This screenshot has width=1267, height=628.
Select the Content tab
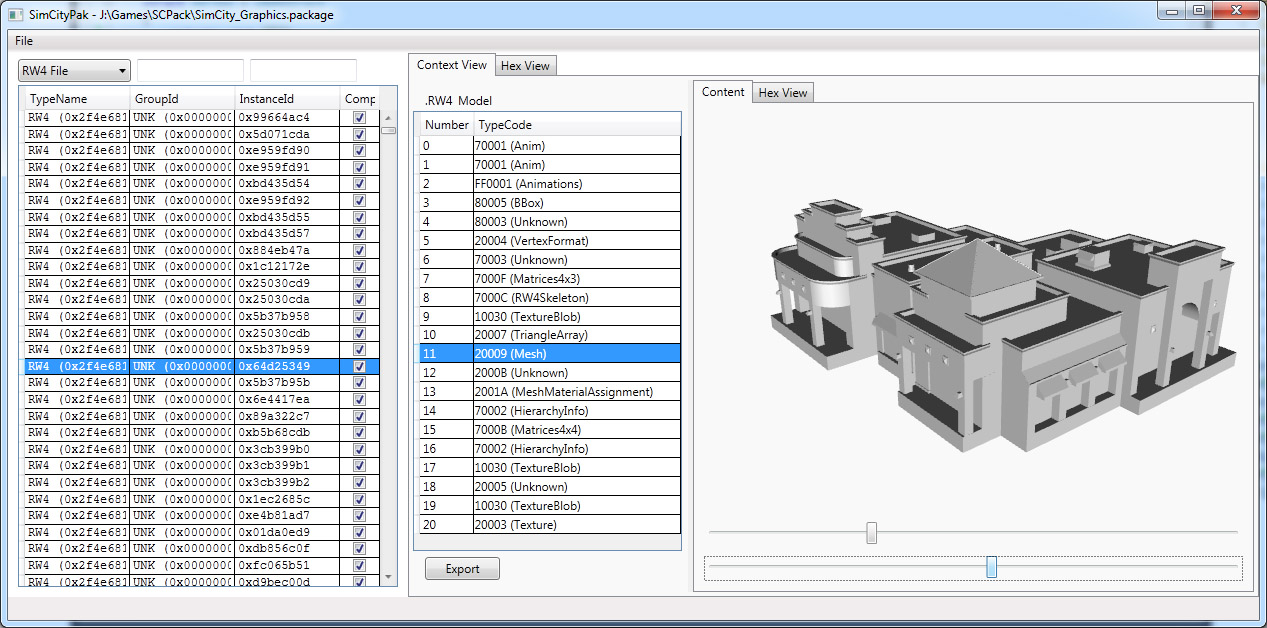point(723,92)
